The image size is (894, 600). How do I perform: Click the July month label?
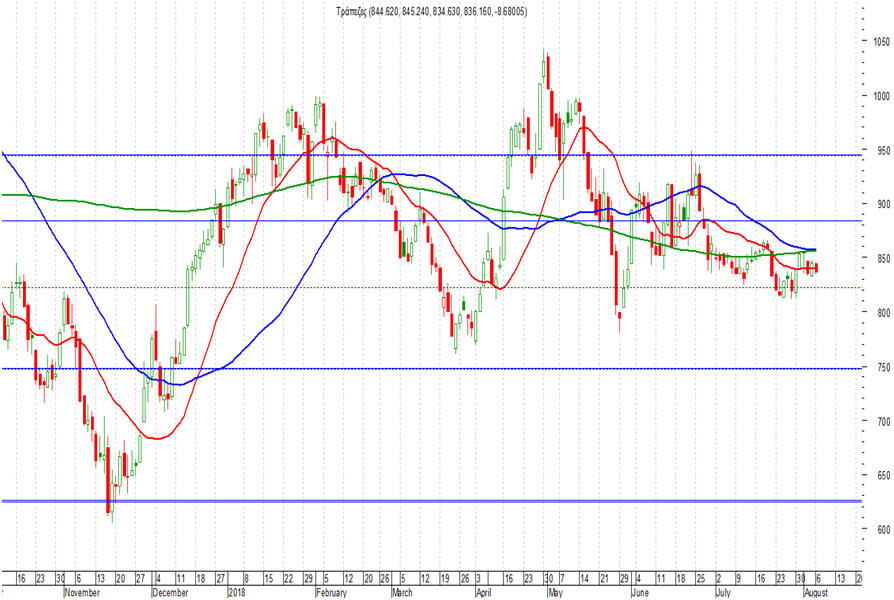coord(723,593)
